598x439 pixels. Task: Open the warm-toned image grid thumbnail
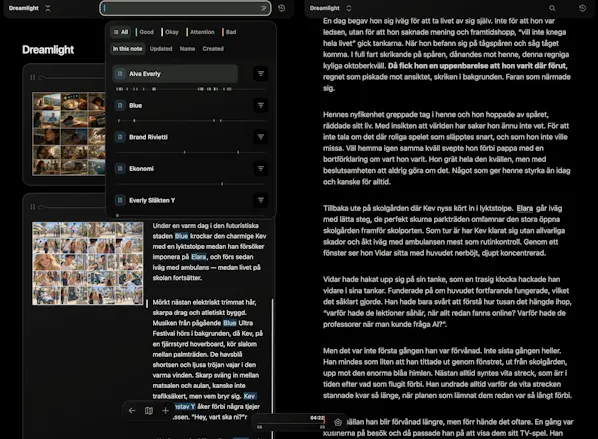(69, 134)
